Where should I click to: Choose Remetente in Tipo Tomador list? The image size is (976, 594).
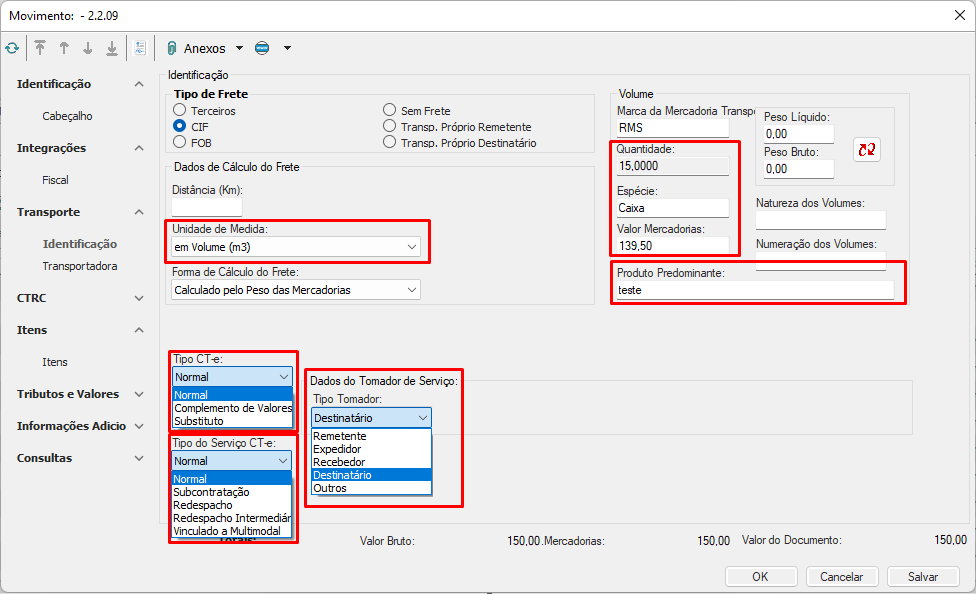pos(340,437)
